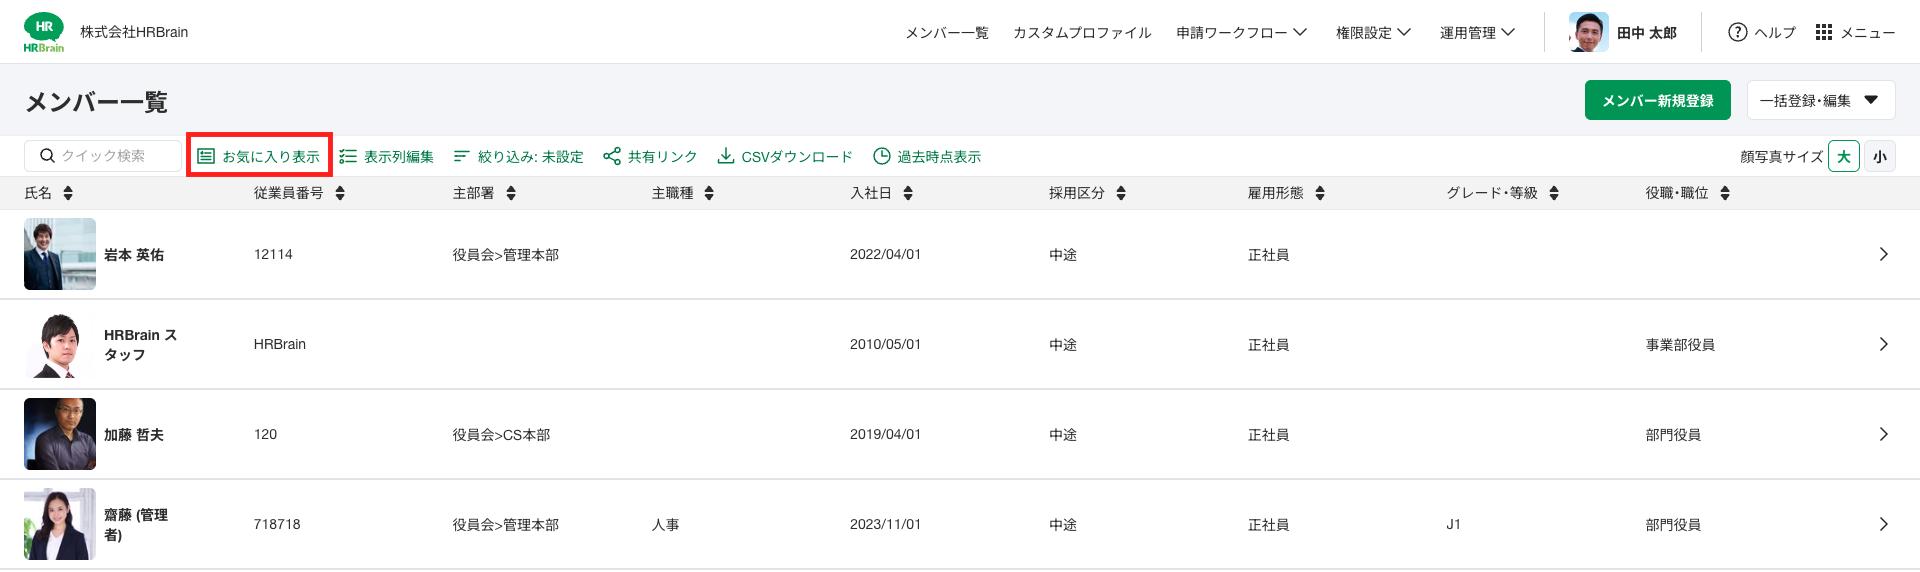
Task: Expand 申請ワークフロー dropdown
Action: pyautogui.click(x=1242, y=32)
